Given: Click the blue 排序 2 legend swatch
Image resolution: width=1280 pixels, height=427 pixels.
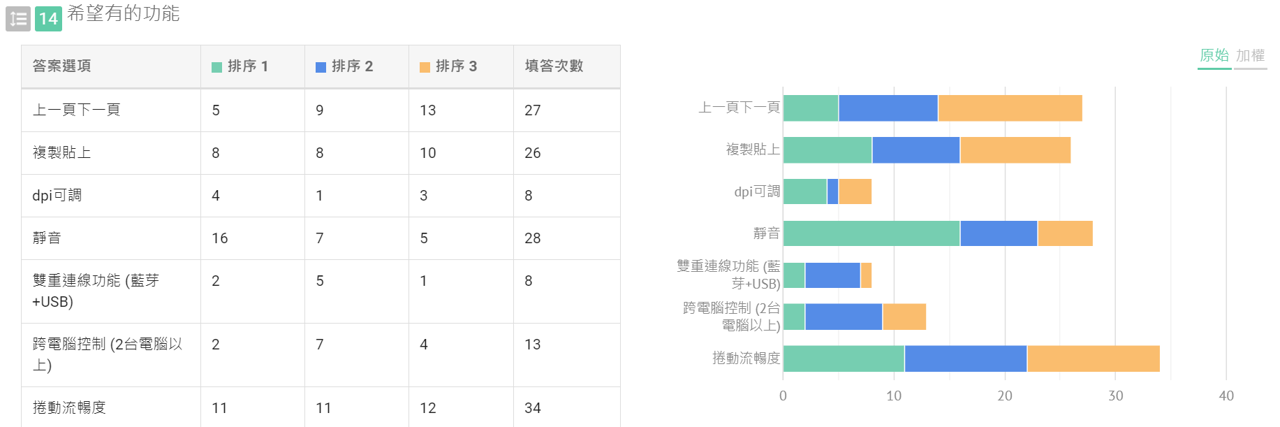Looking at the screenshot, I should tap(321, 67).
